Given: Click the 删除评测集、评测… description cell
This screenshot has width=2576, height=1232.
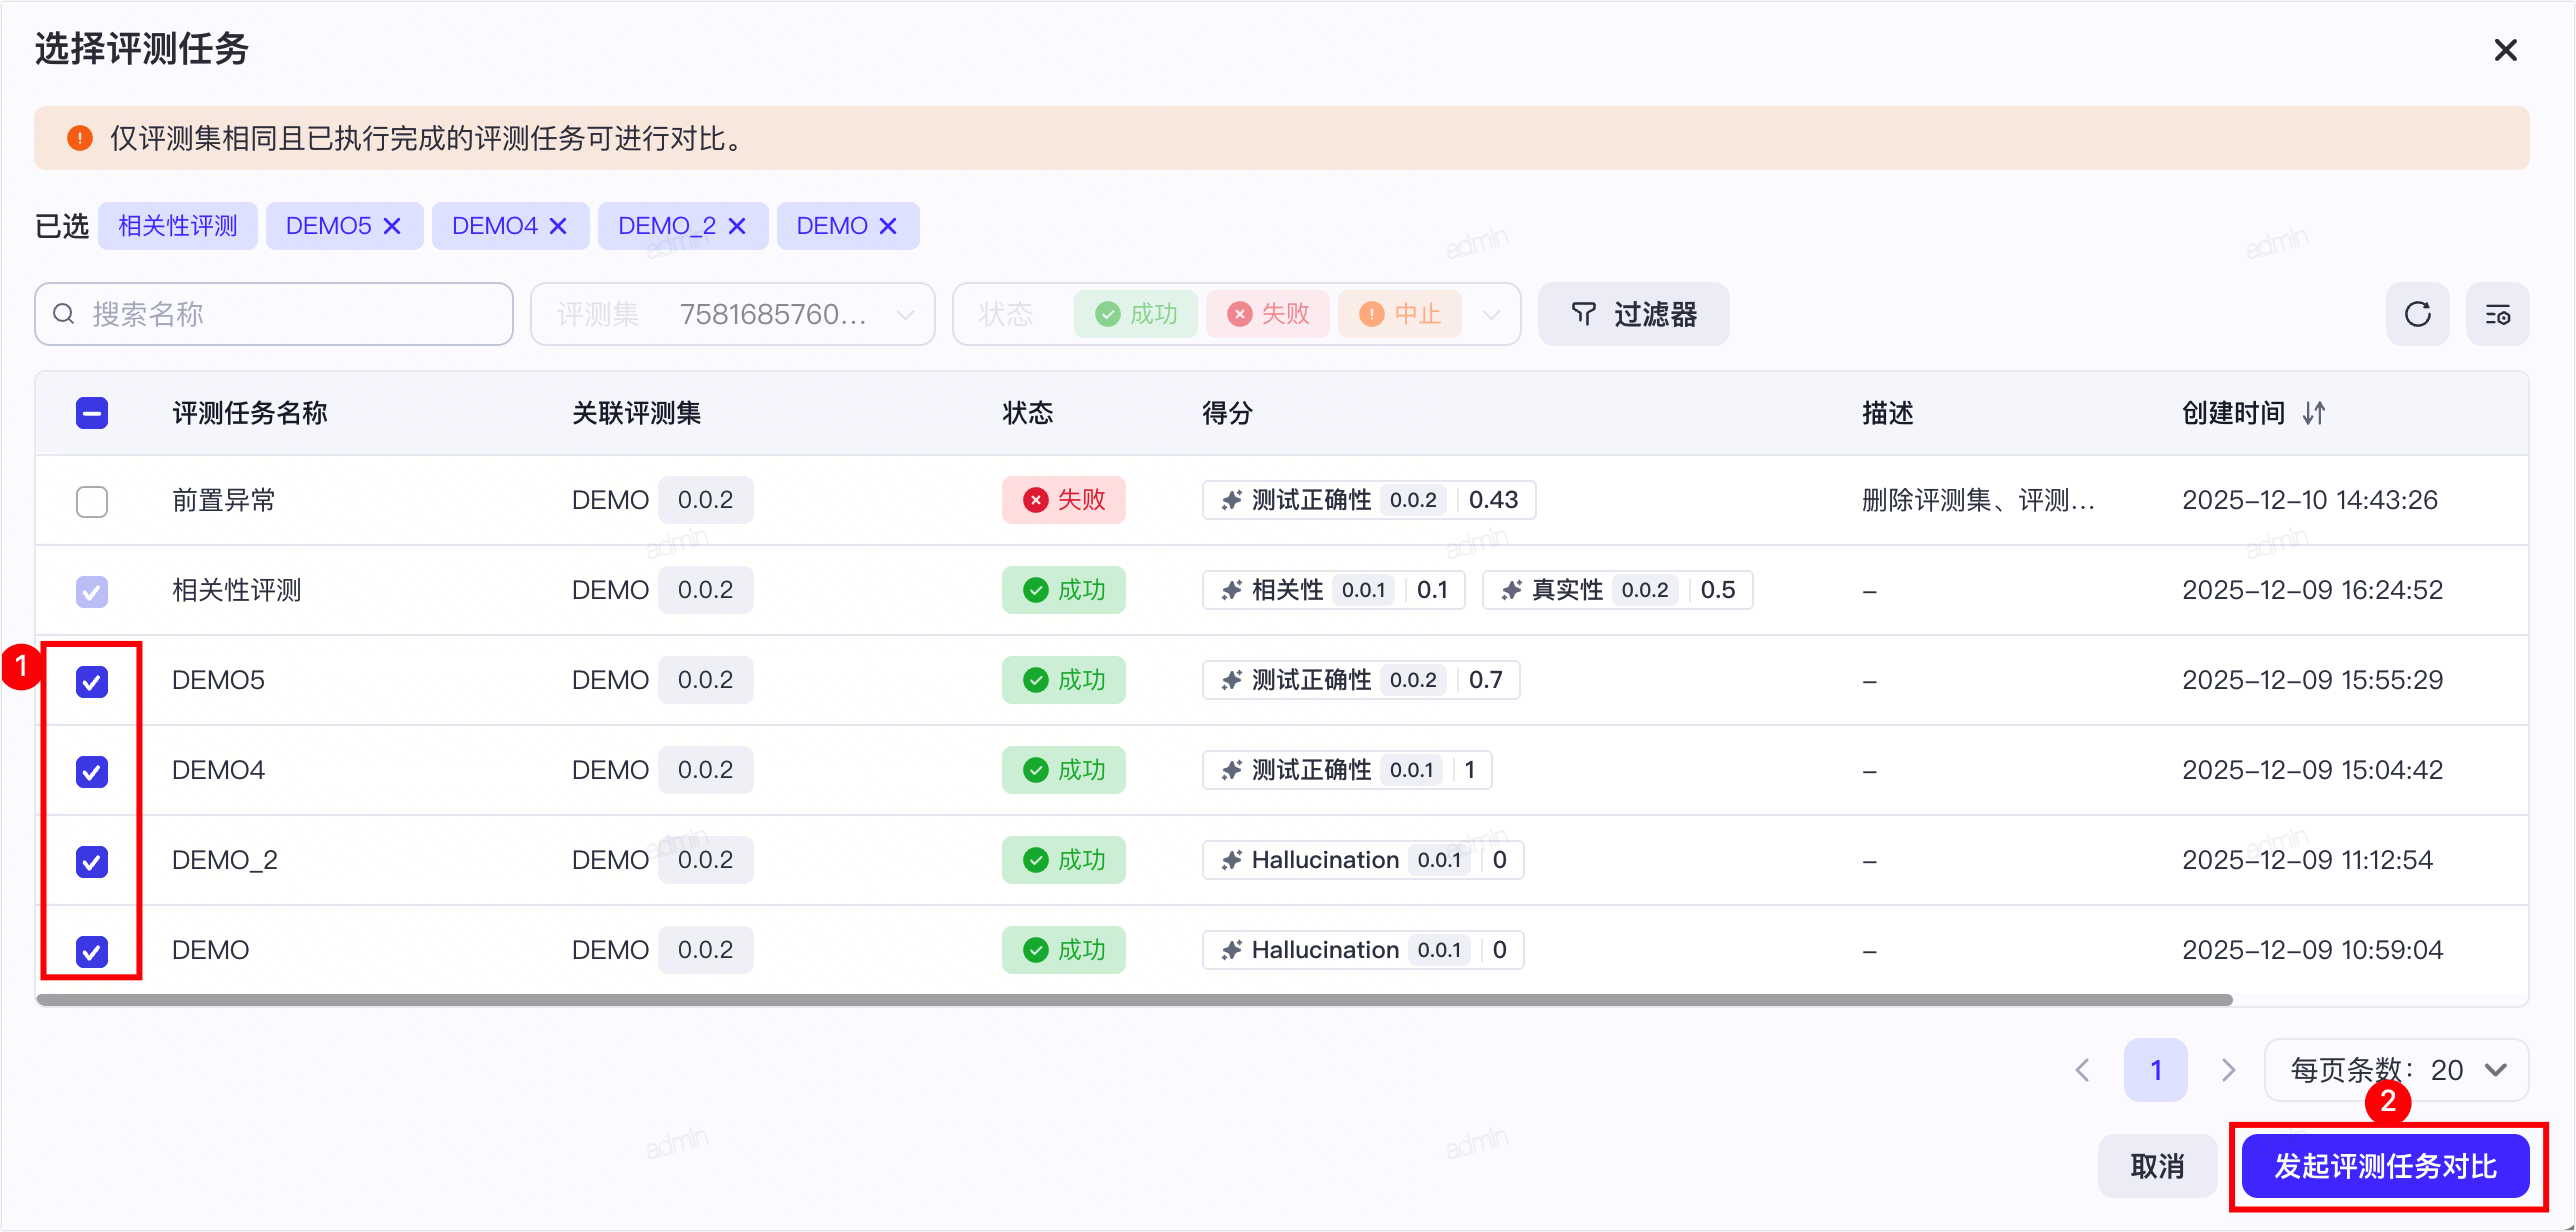Looking at the screenshot, I should 1978,500.
